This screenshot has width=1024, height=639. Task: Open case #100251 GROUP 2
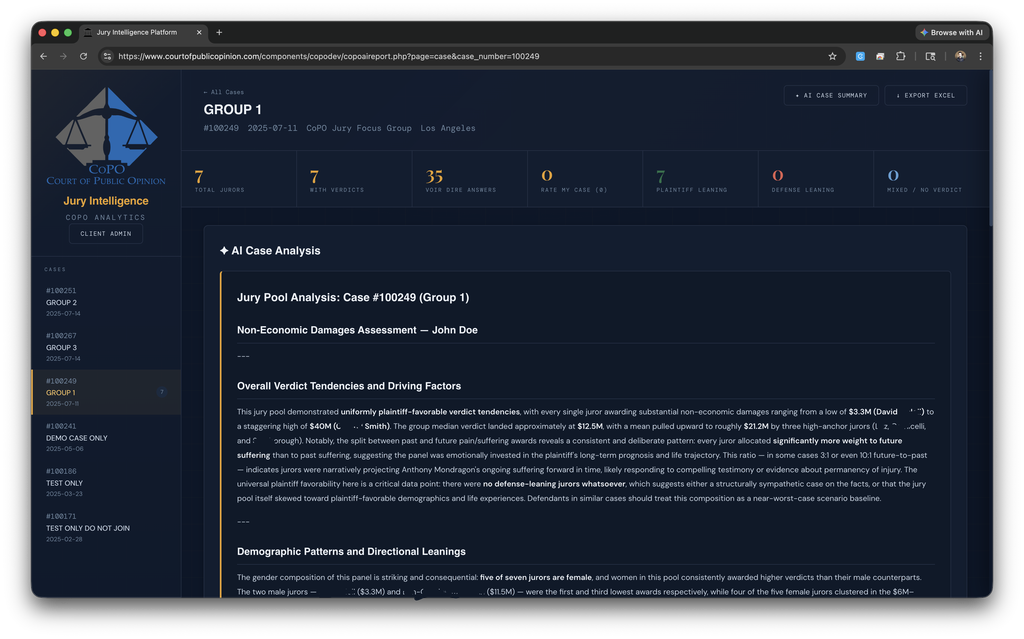point(106,302)
